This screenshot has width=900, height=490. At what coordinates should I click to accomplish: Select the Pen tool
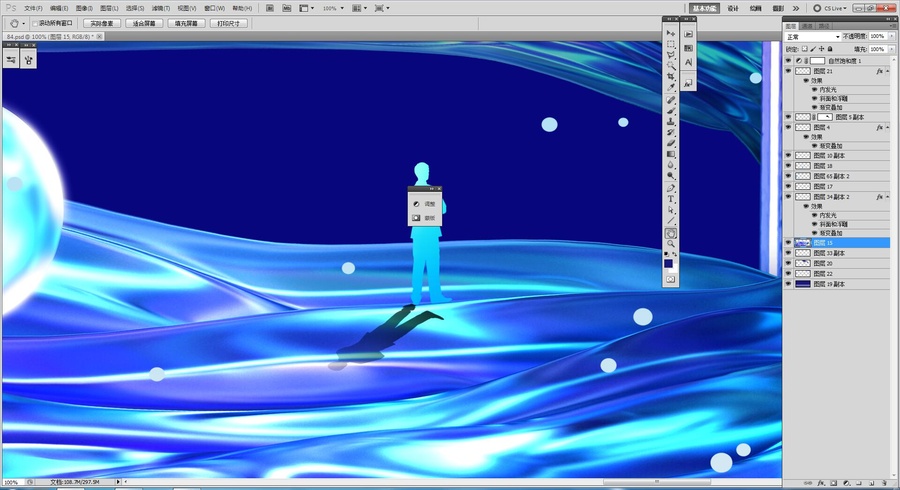coord(670,188)
